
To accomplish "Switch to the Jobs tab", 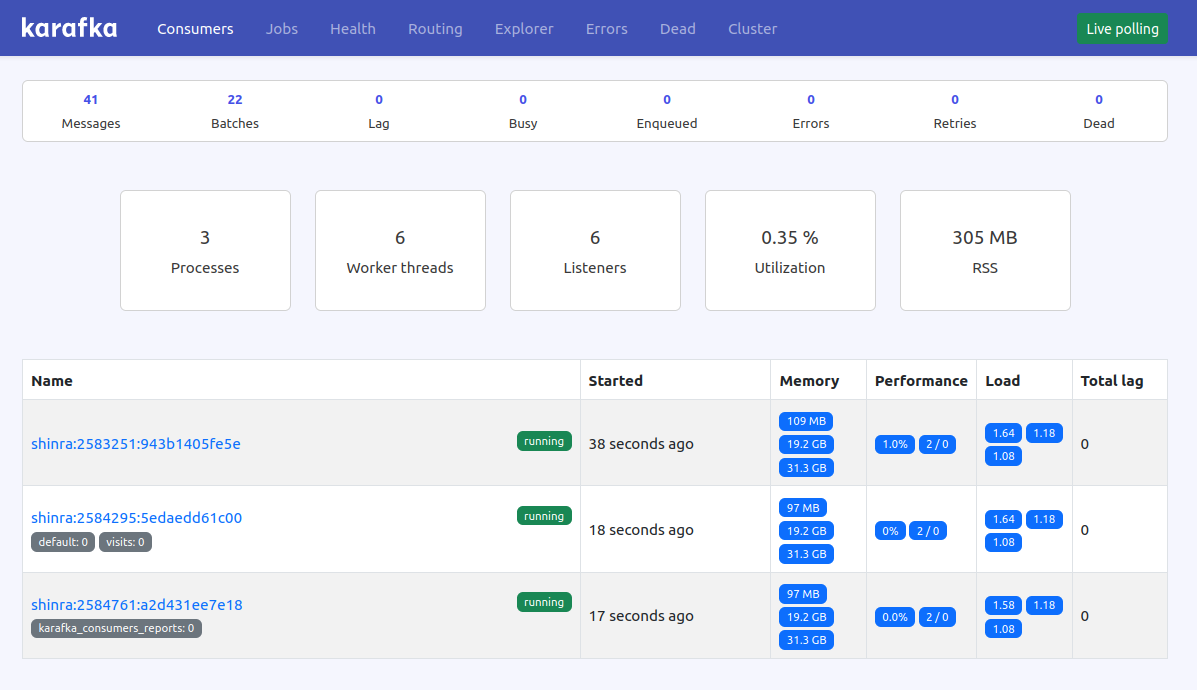I will 281,28.
